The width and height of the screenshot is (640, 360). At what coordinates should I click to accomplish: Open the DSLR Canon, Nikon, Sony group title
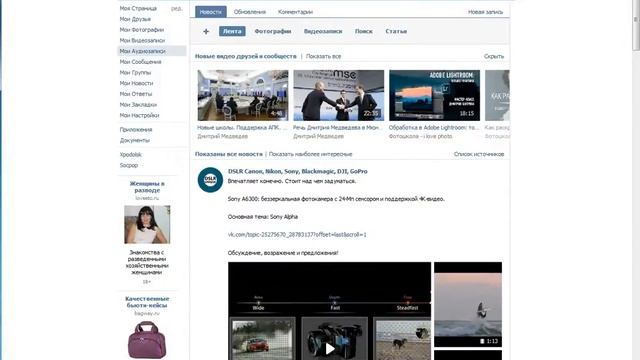point(298,171)
